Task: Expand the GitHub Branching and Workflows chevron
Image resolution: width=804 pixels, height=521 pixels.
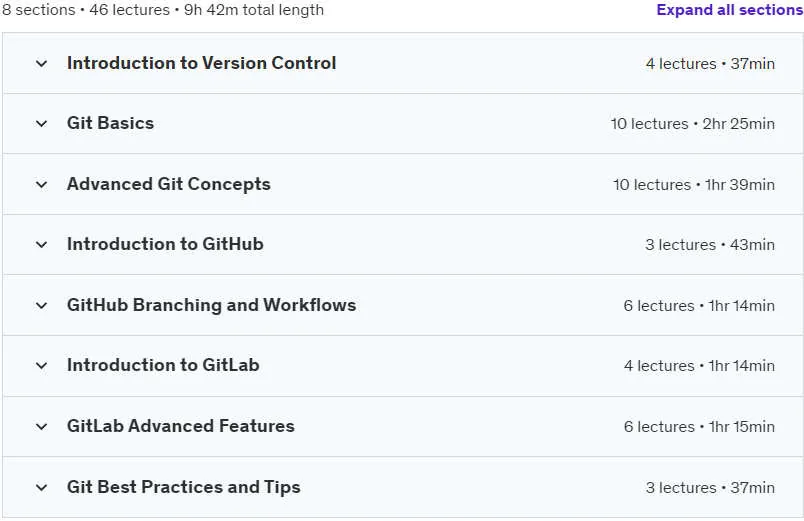Action: click(x=42, y=306)
